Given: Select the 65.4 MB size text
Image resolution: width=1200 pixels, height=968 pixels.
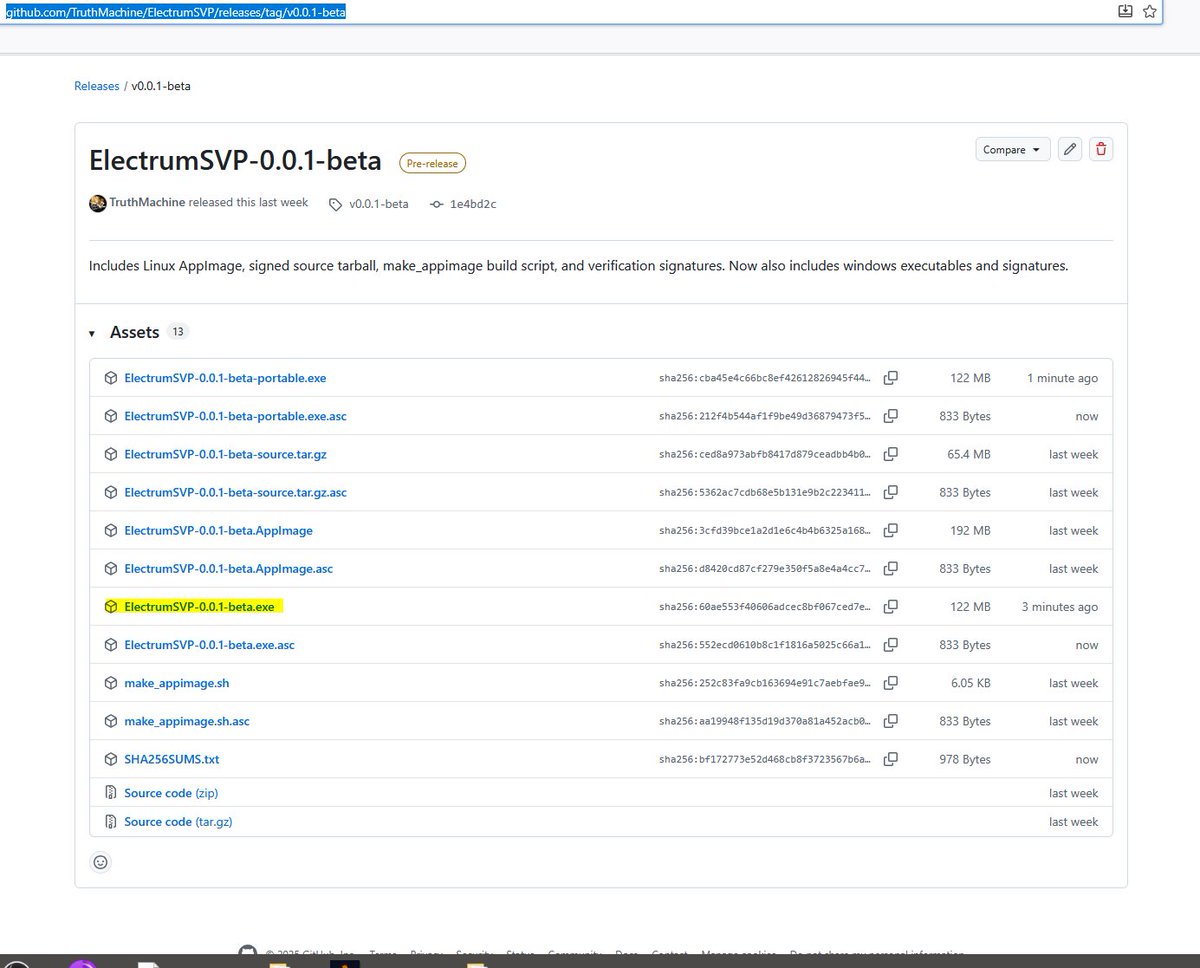Looking at the screenshot, I should point(967,454).
